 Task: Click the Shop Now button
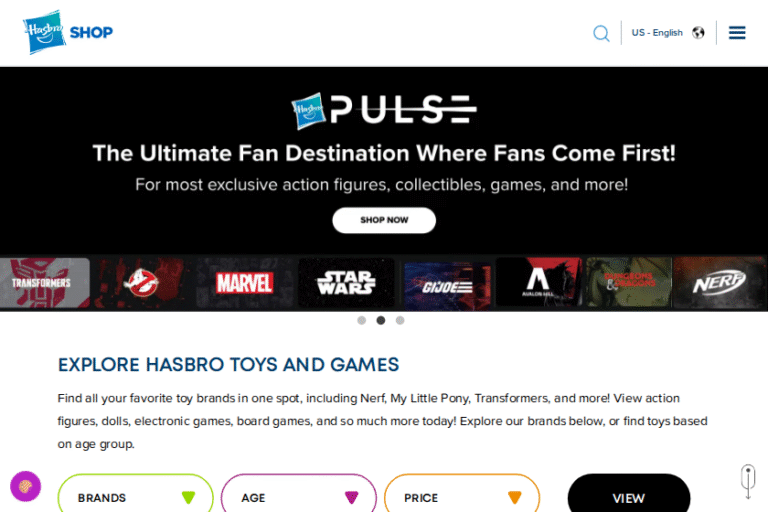coord(384,220)
